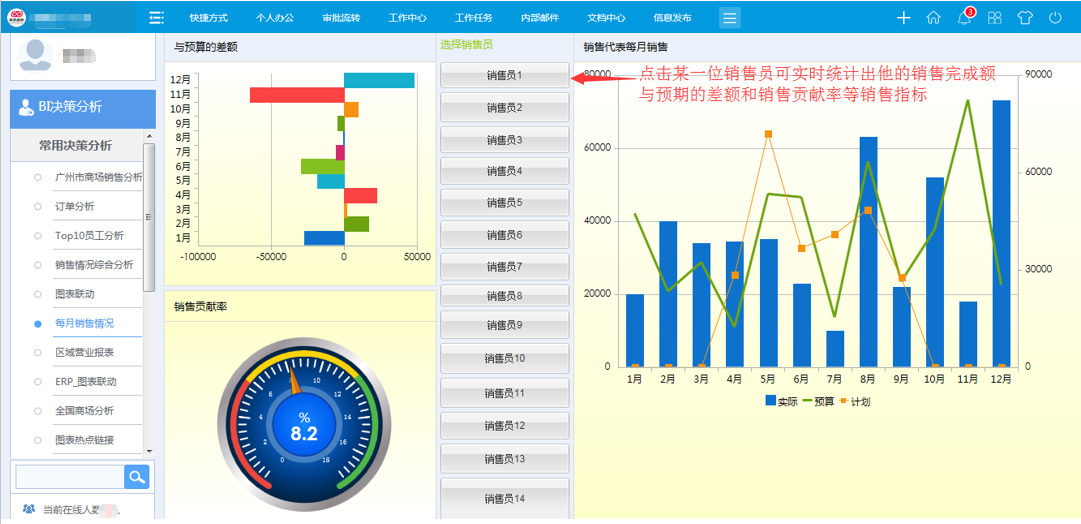Click the sidebar scrollbar up arrow
1081x524 pixels.
[x=149, y=136]
